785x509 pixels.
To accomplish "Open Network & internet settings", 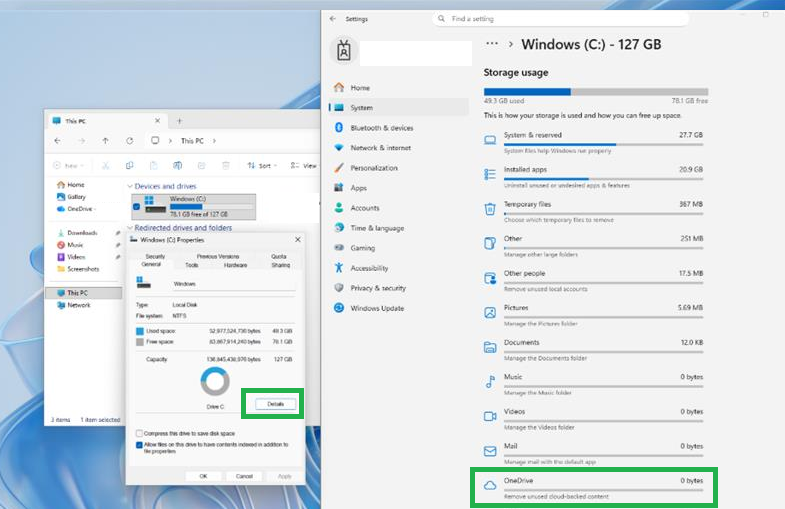I will [399, 148].
